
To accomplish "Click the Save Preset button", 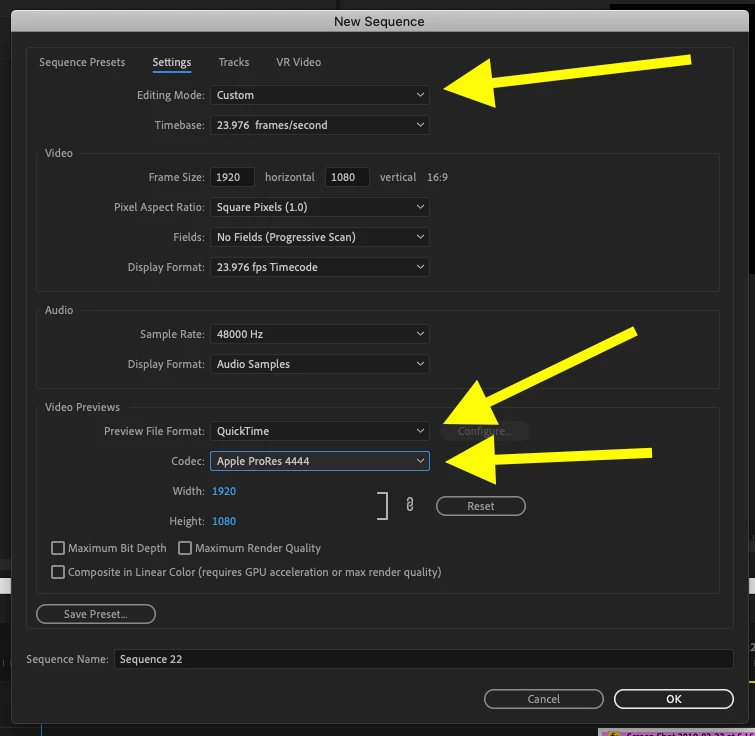I will tap(96, 614).
